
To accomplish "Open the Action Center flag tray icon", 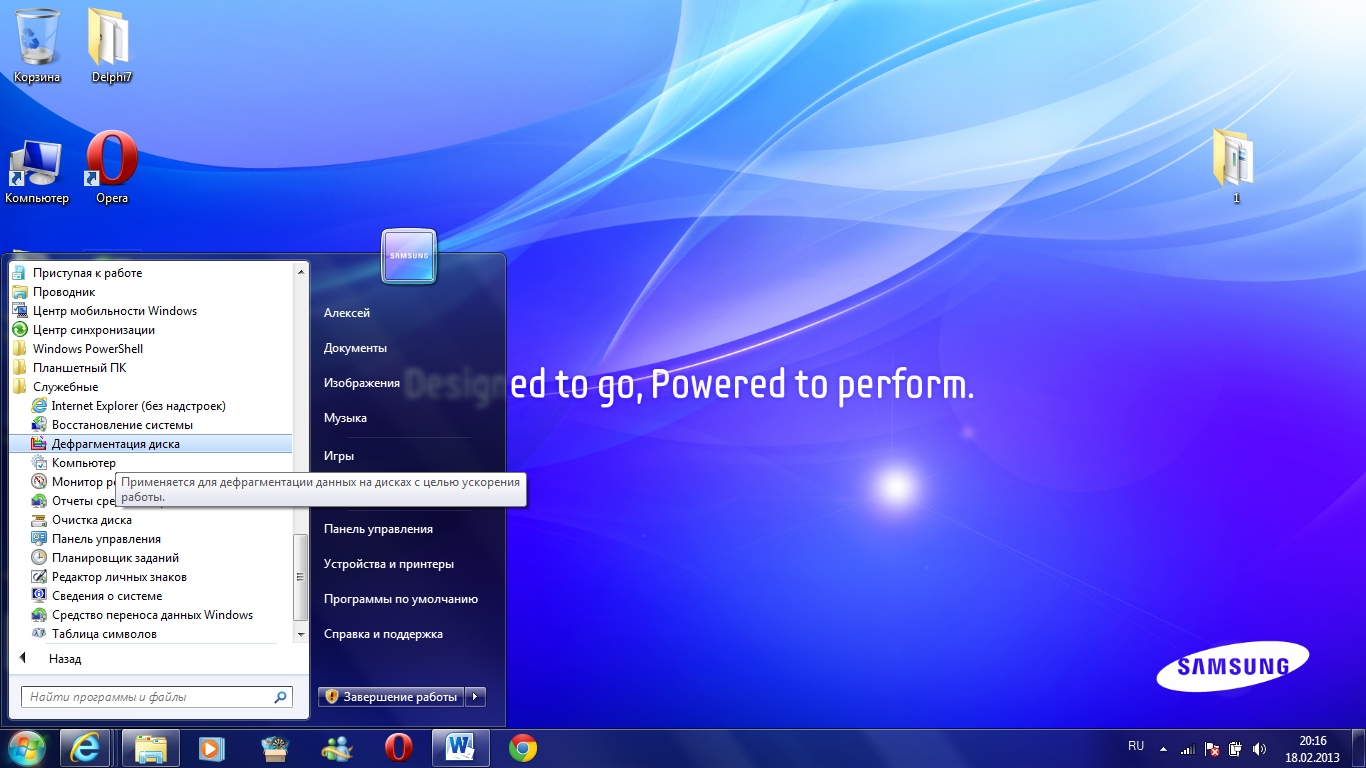I will point(1212,748).
